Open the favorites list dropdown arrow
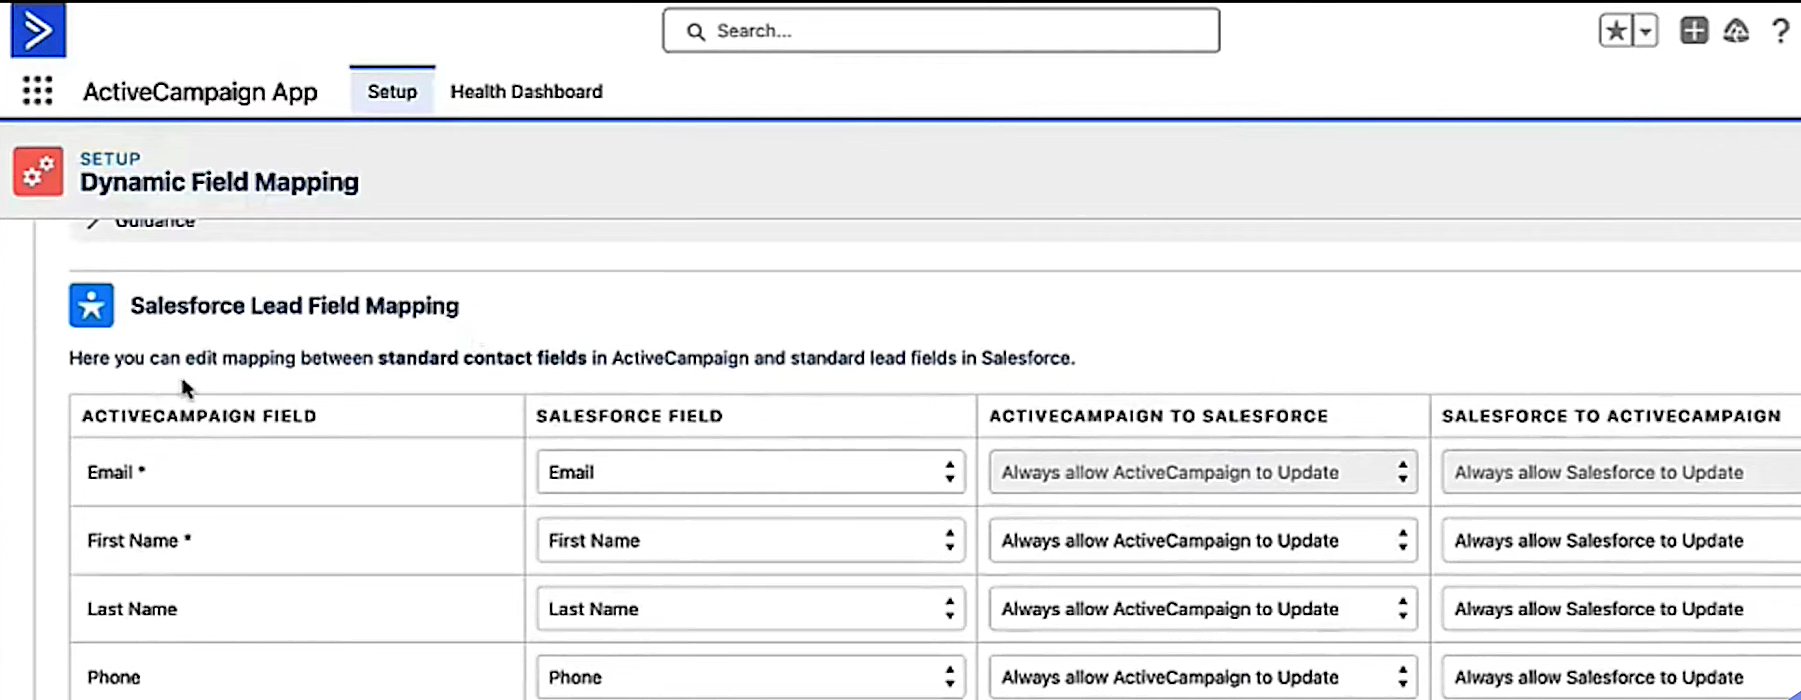 click(x=1645, y=31)
